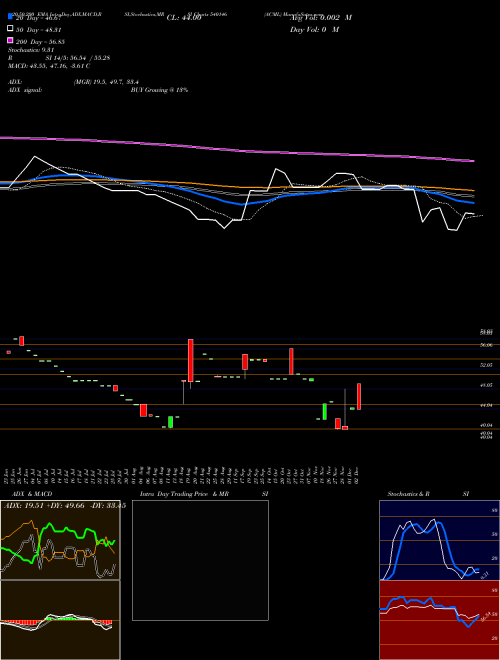Click the 'Day Vol: 0 M' text
Viewport: 500px width, 660px height.
(314, 30)
